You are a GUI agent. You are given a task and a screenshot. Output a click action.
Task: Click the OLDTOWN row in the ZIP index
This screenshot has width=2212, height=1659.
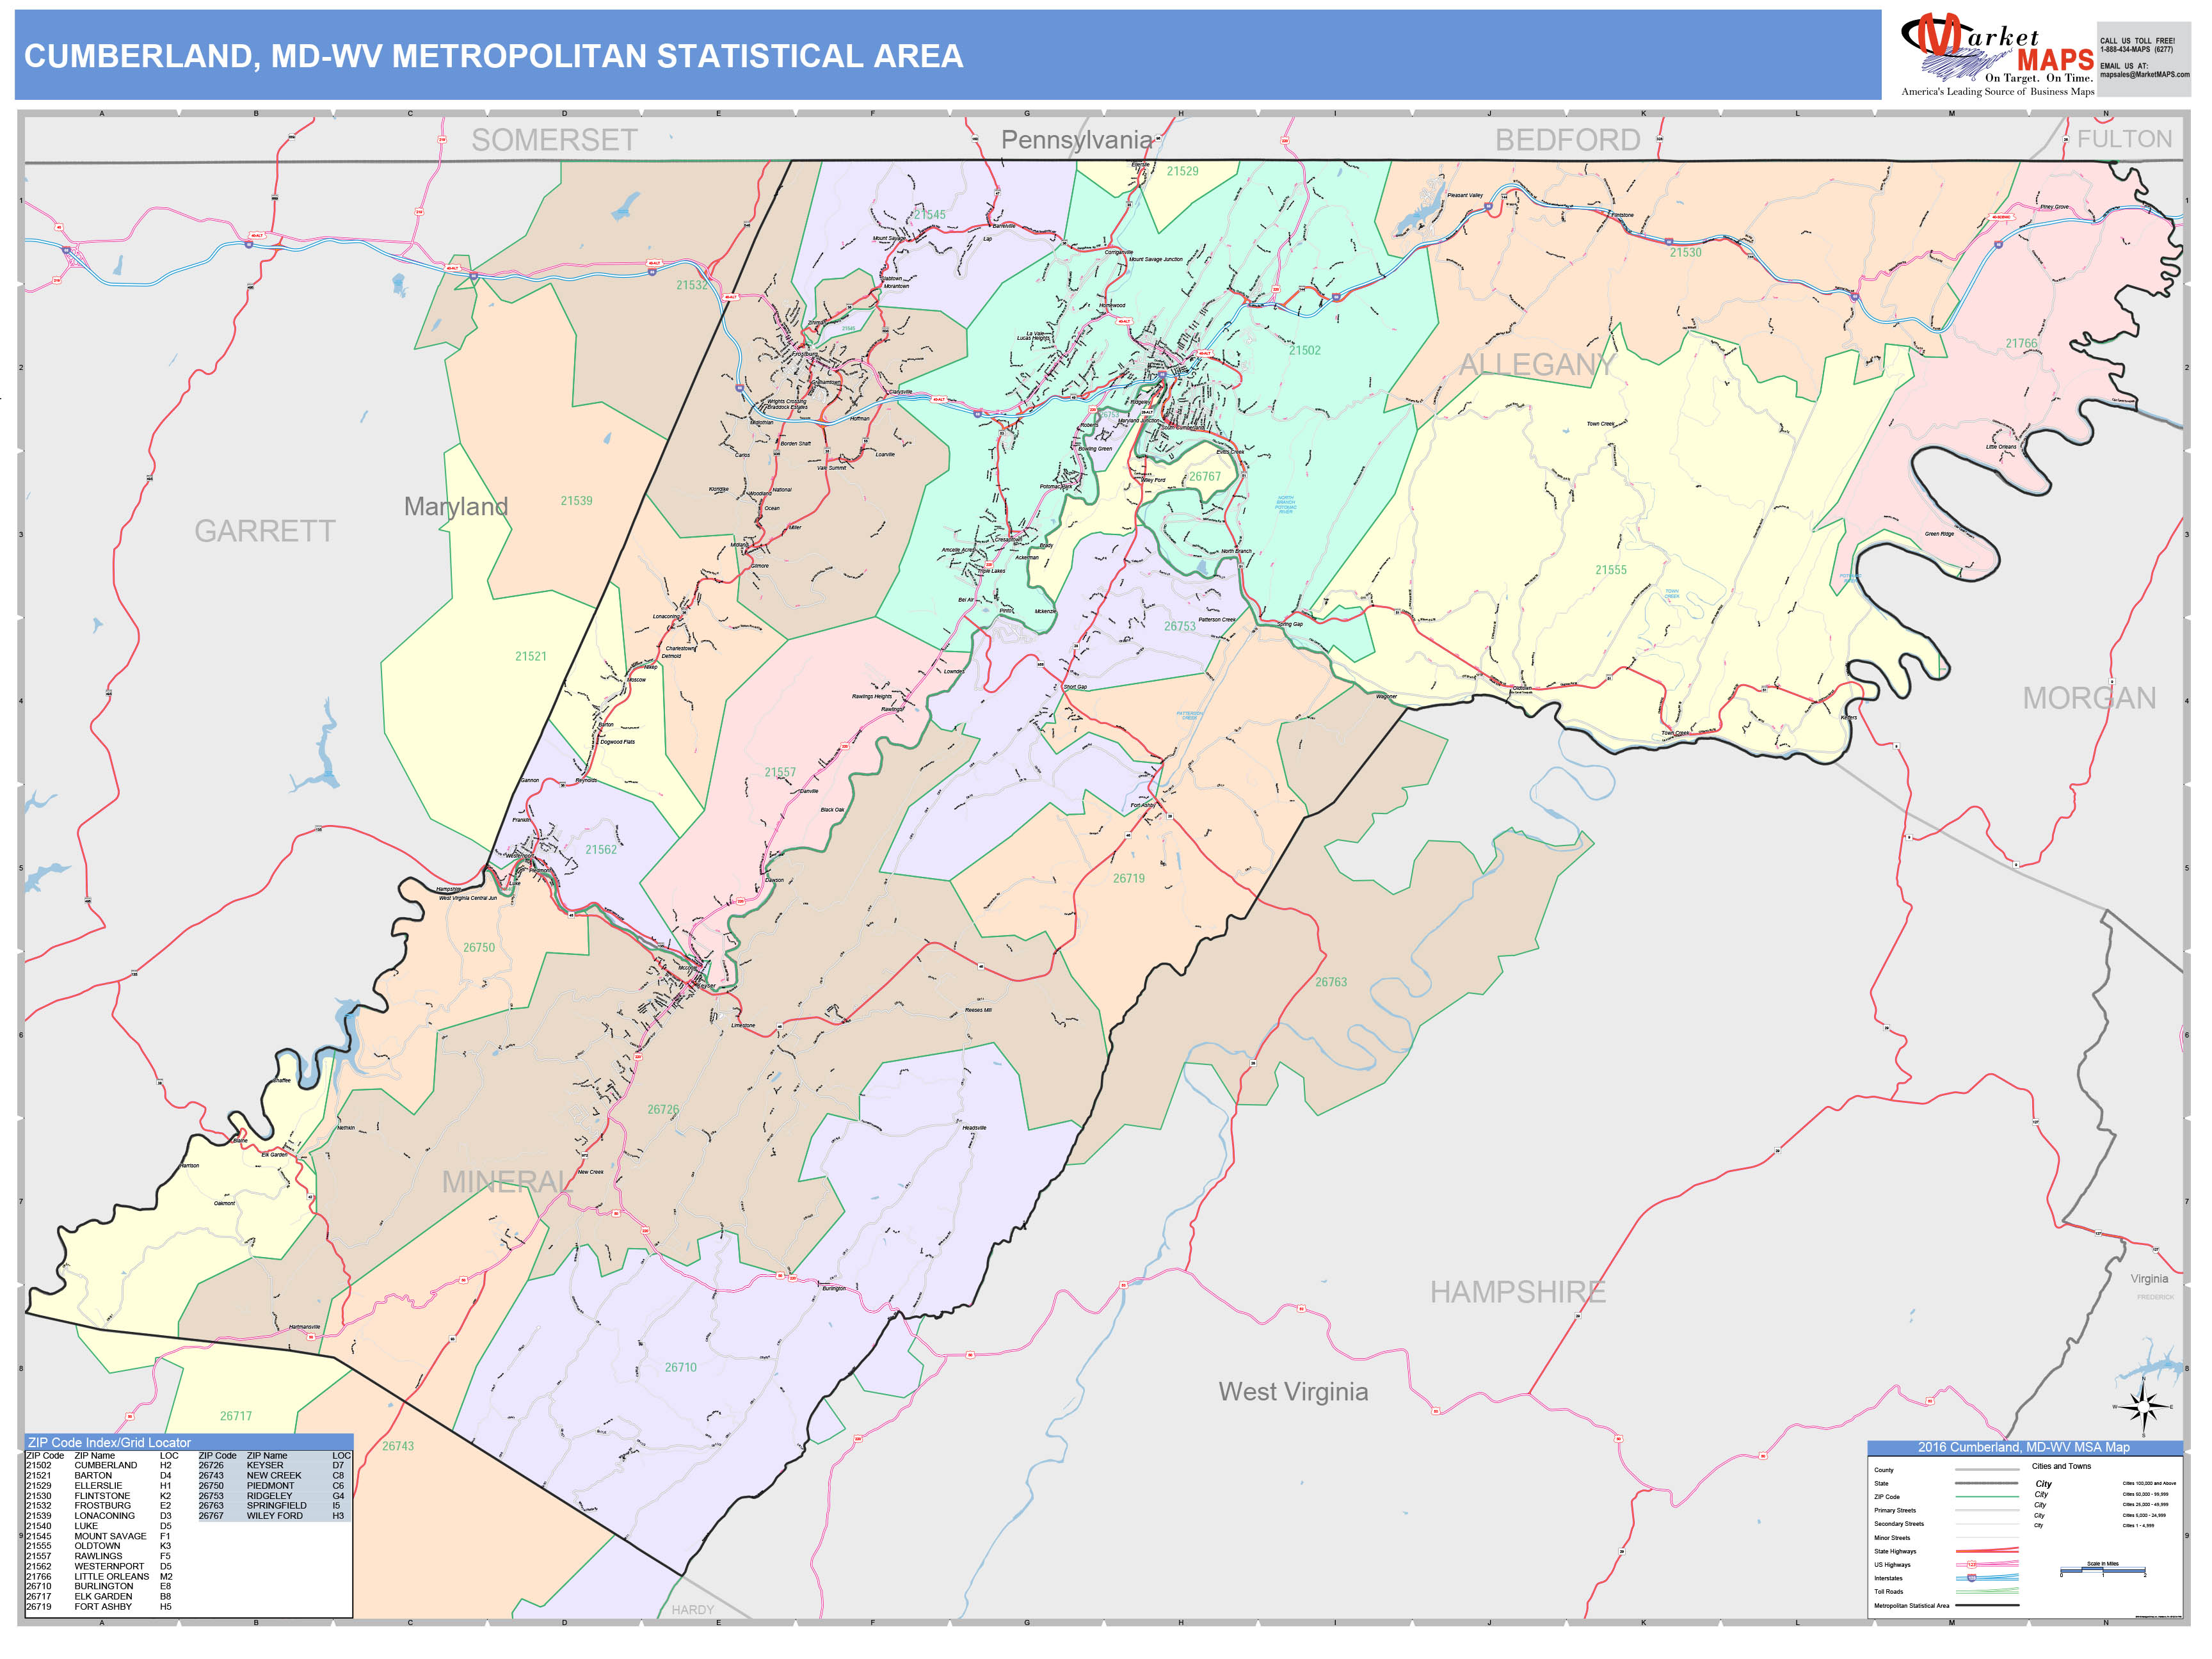pyautogui.click(x=99, y=1546)
